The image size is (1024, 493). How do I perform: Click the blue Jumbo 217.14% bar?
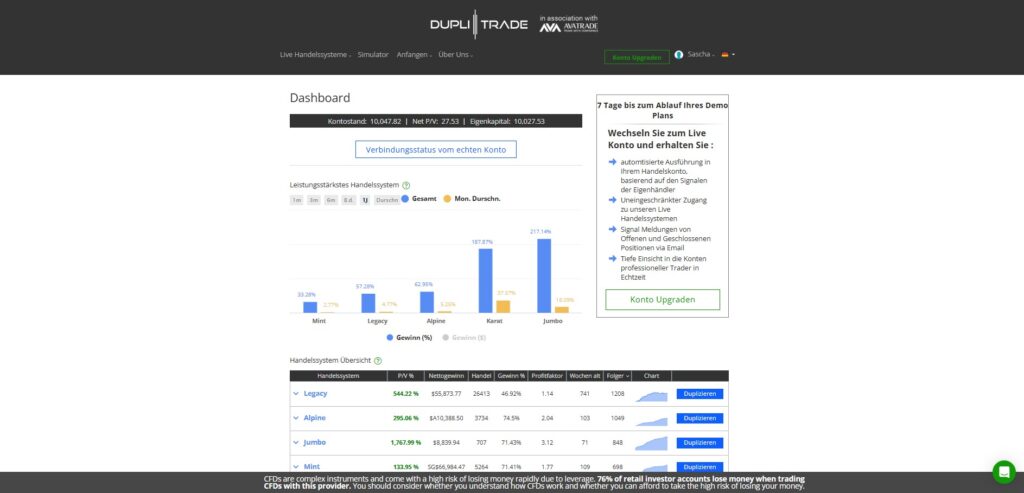coord(544,276)
